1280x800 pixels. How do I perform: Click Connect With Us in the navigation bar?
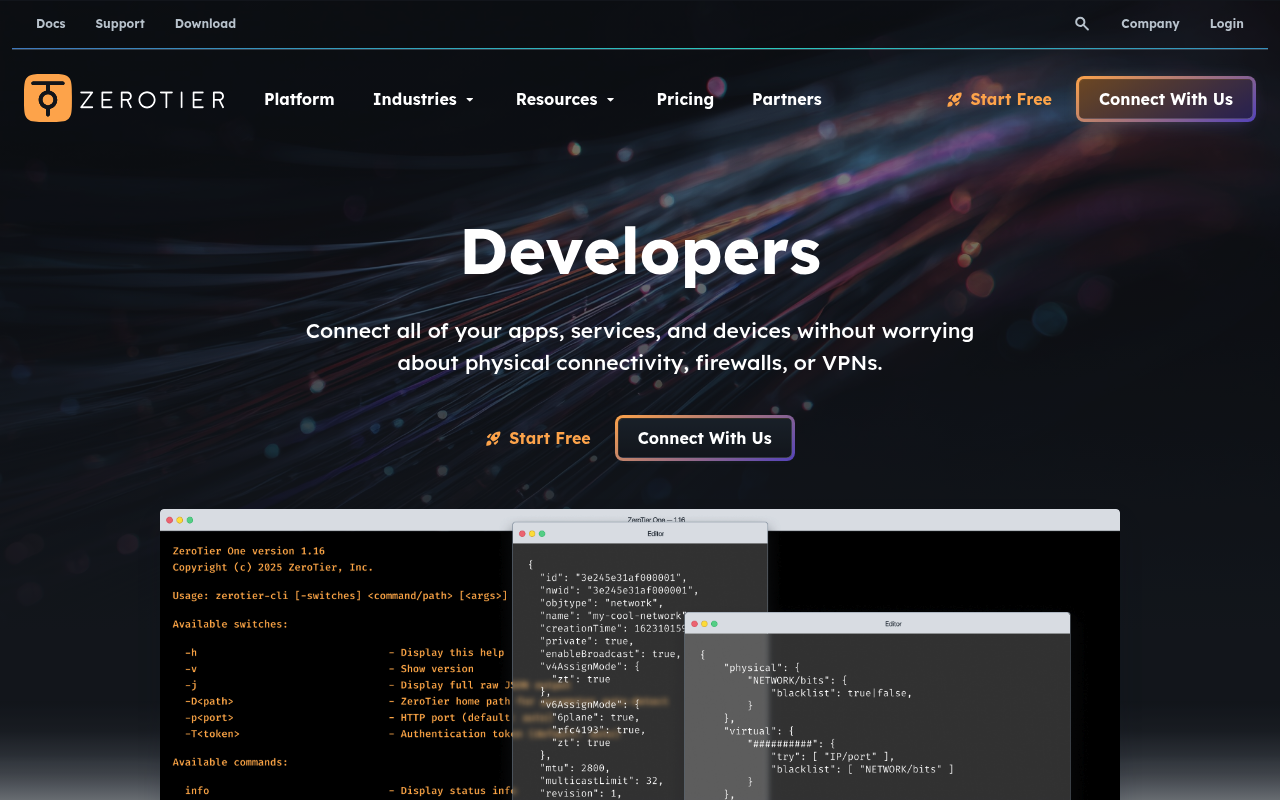point(1166,99)
